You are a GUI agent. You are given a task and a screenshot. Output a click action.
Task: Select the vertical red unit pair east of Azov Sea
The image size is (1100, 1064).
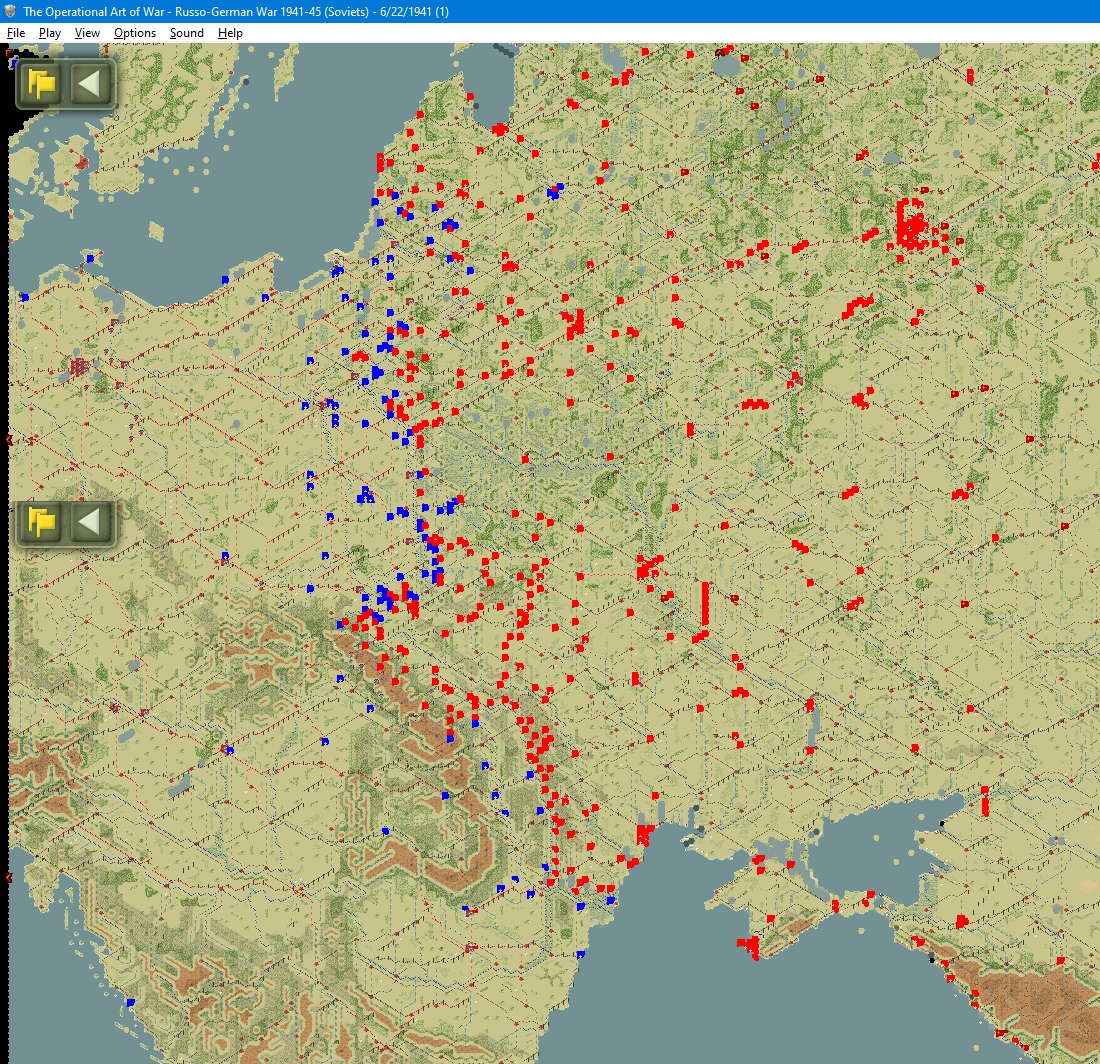[x=985, y=802]
